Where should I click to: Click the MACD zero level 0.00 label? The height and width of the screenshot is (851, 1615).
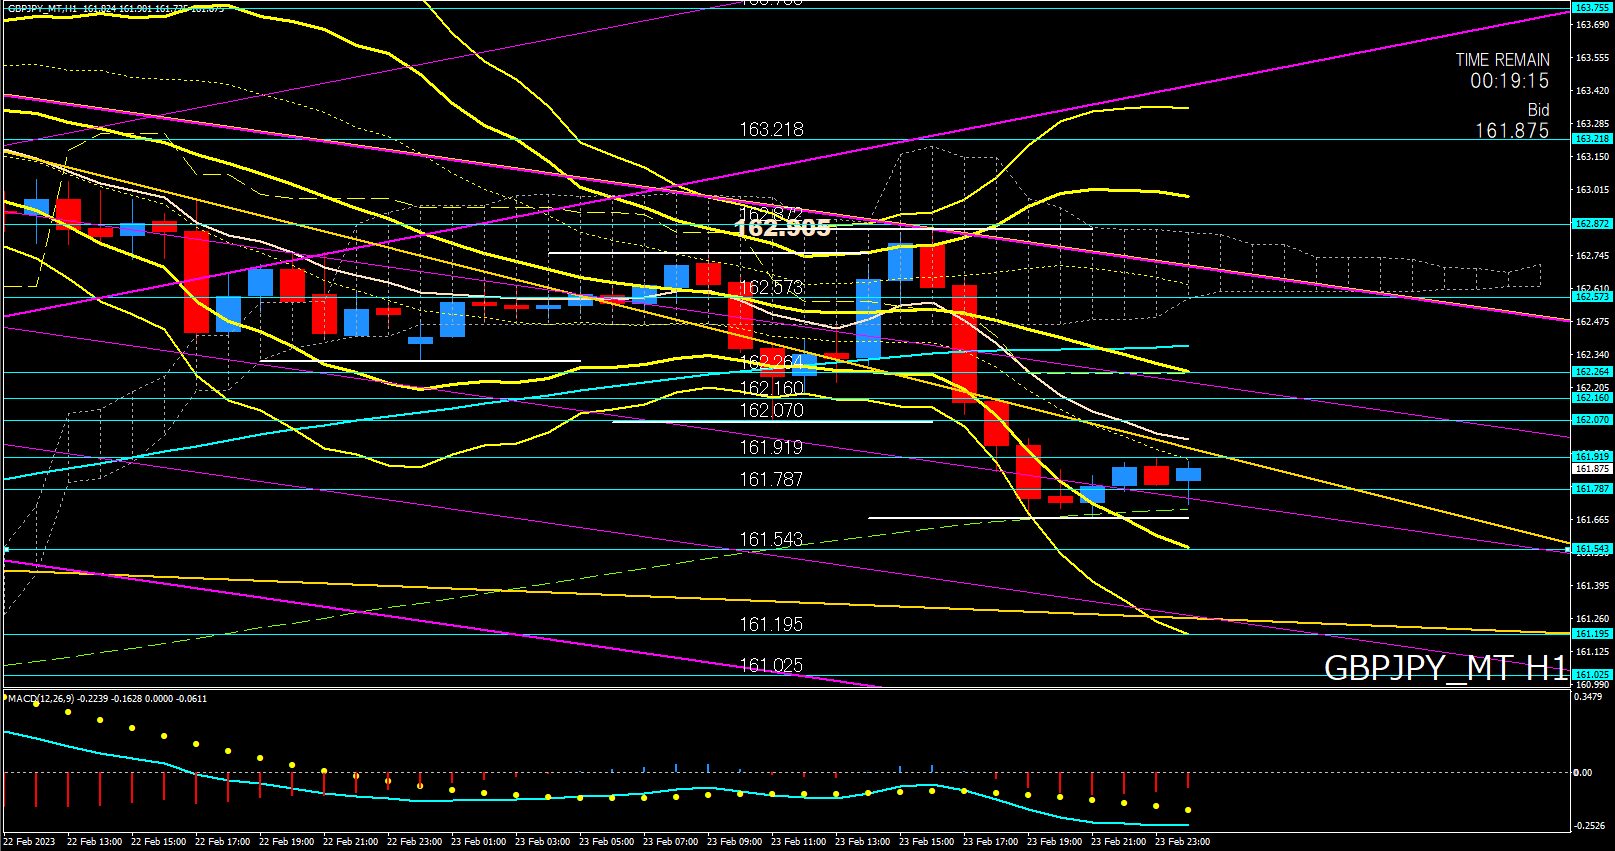coord(1583,773)
